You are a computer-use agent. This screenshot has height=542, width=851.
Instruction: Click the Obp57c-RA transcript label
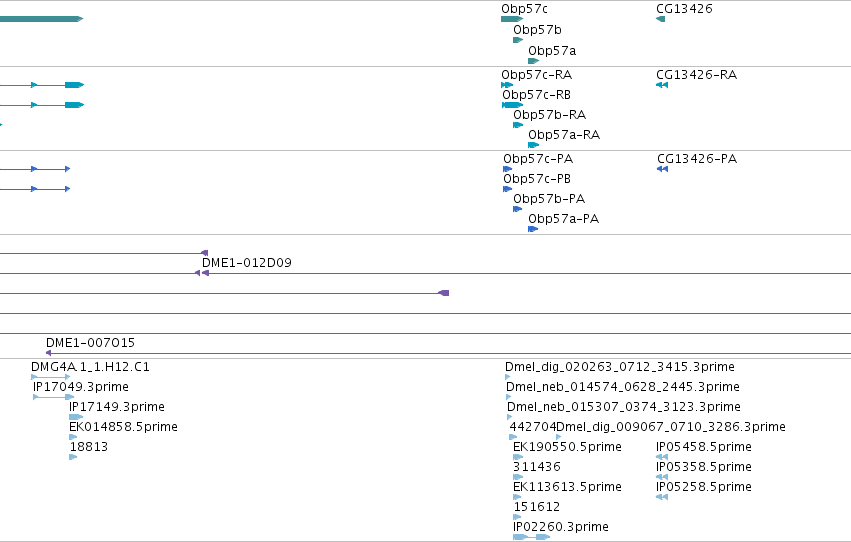536,75
